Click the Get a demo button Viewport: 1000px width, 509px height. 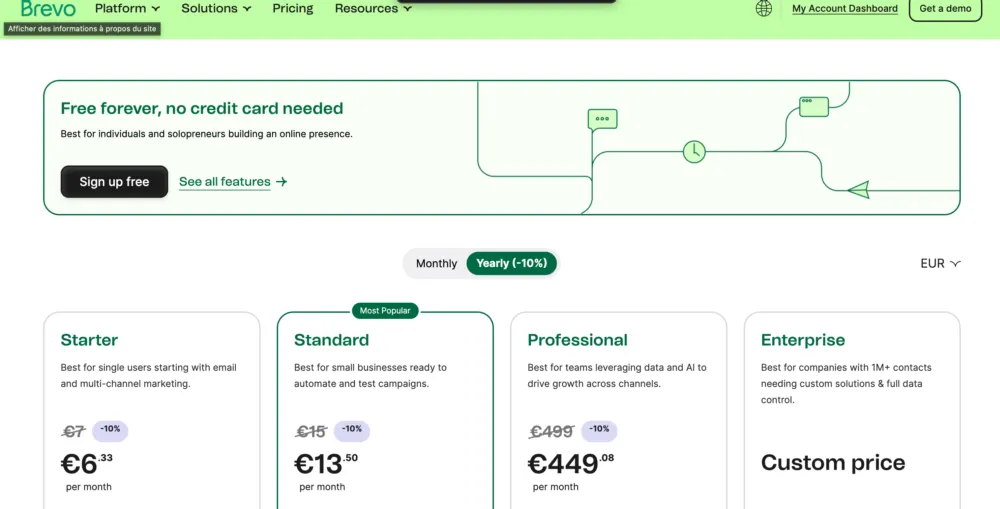coord(945,9)
